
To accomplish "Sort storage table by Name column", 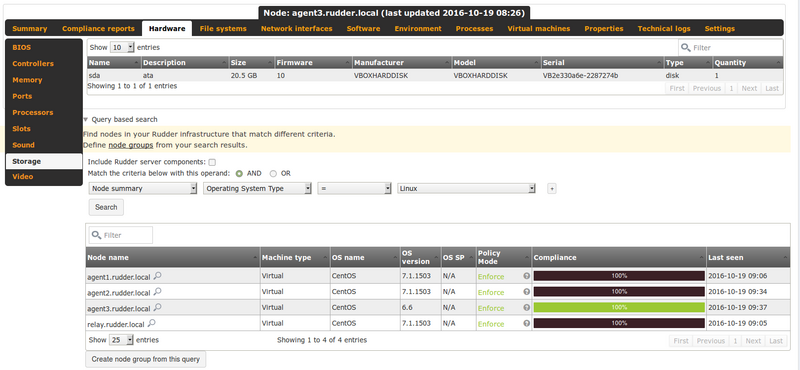I will tap(114, 63).
